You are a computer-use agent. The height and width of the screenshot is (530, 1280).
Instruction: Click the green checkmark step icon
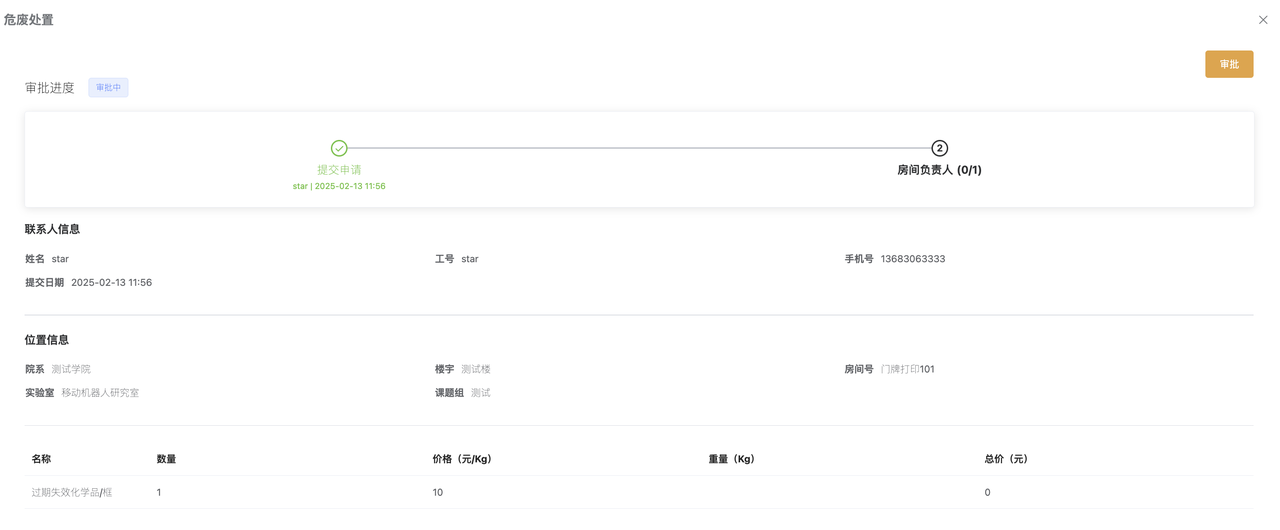pyautogui.click(x=339, y=148)
